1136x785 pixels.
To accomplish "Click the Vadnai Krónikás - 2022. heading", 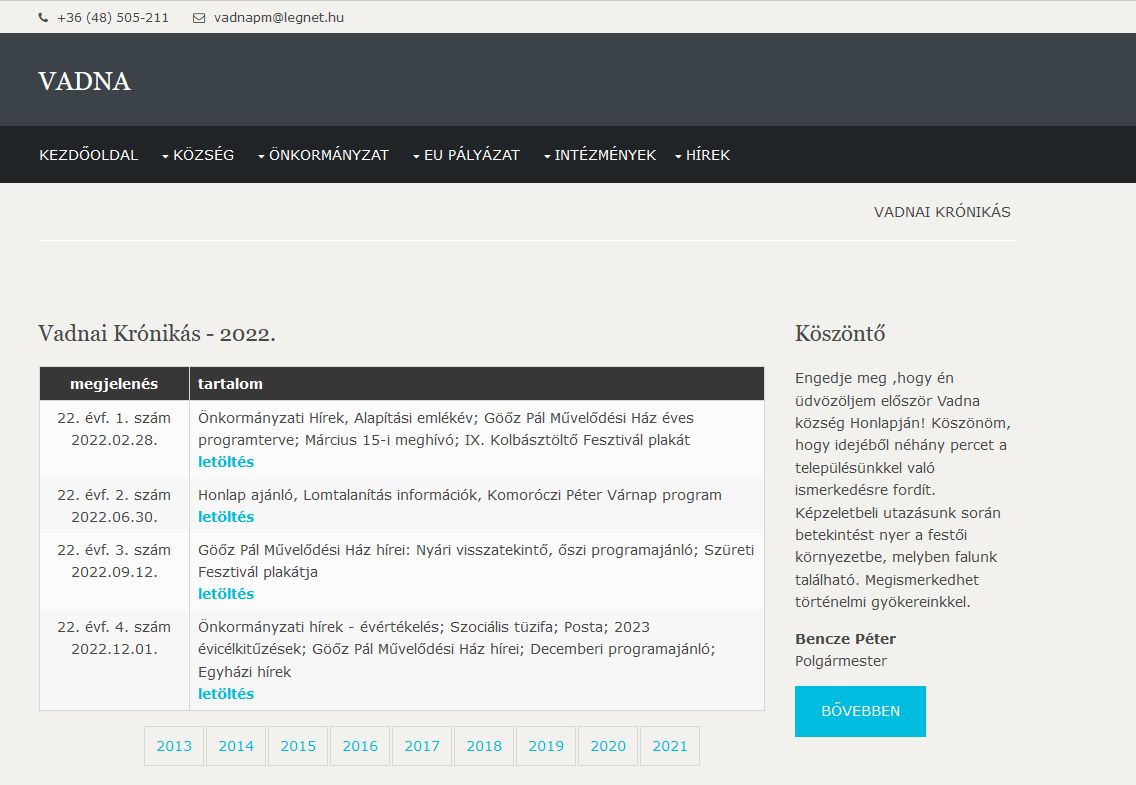I will (x=156, y=334).
